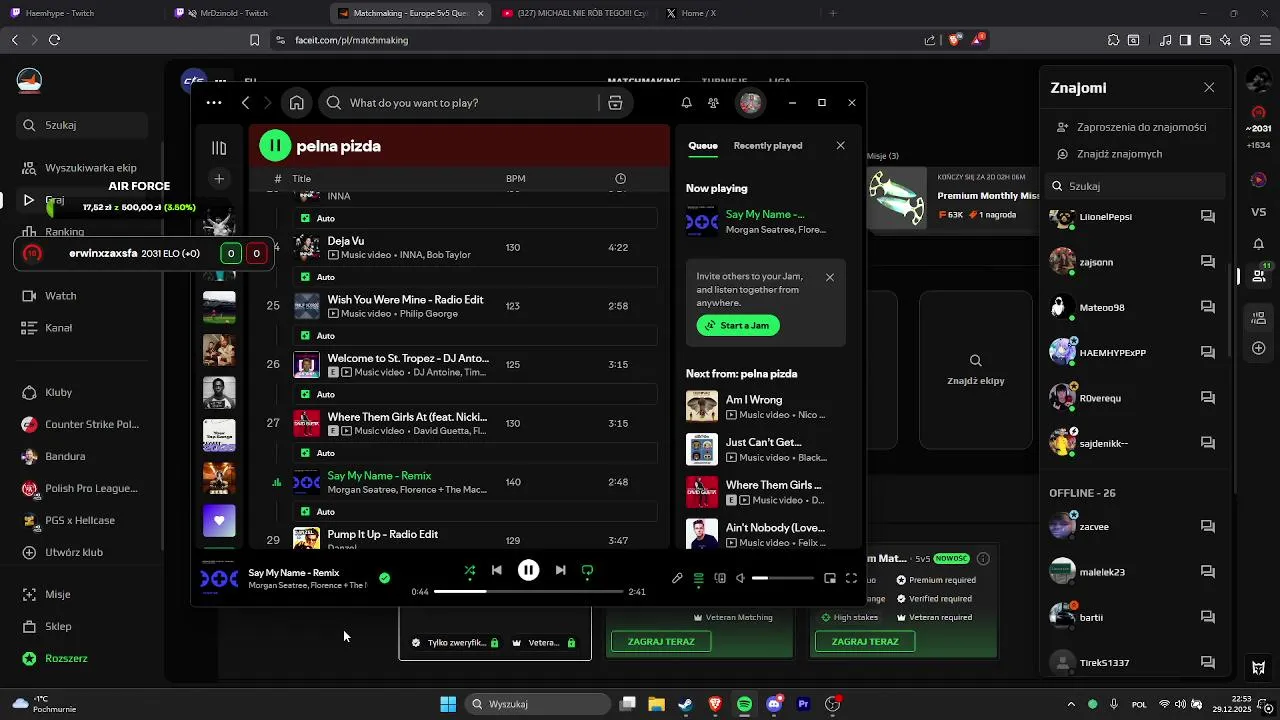1280x720 pixels.
Task: Open Liked Songs purple heart tile
Action: tap(219, 521)
